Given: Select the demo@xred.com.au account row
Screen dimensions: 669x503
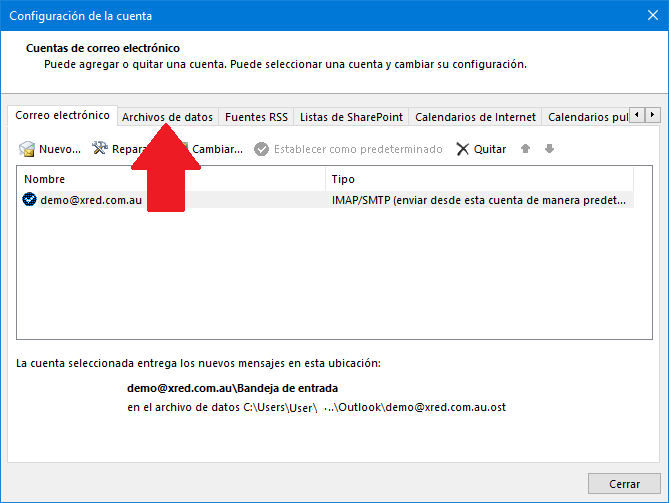Looking at the screenshot, I should pos(328,200).
